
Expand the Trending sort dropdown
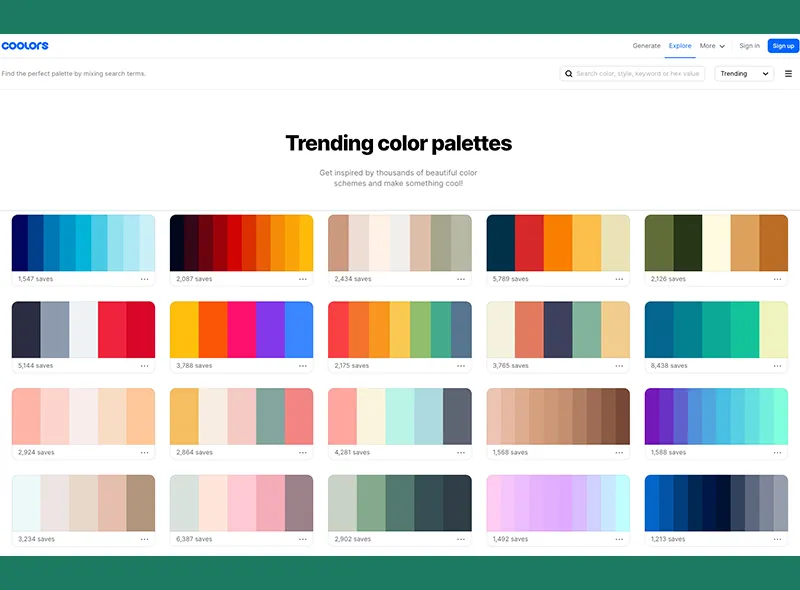pos(746,74)
